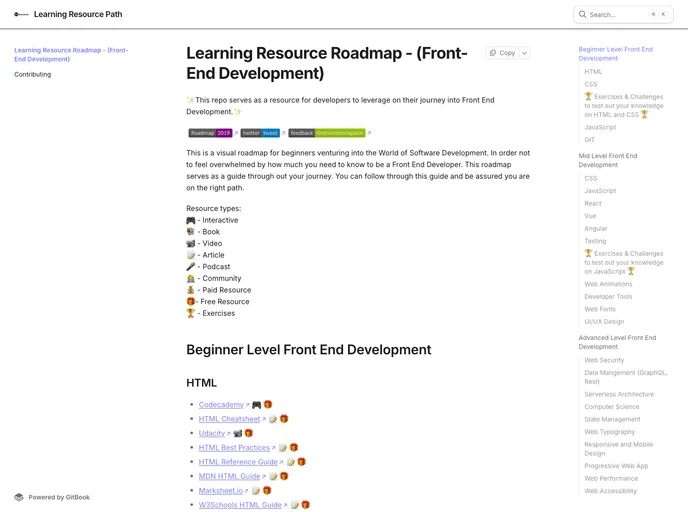Click the money bag emoji beside Paid Resource
Viewport: 688px width, 512px height.
pos(190,290)
